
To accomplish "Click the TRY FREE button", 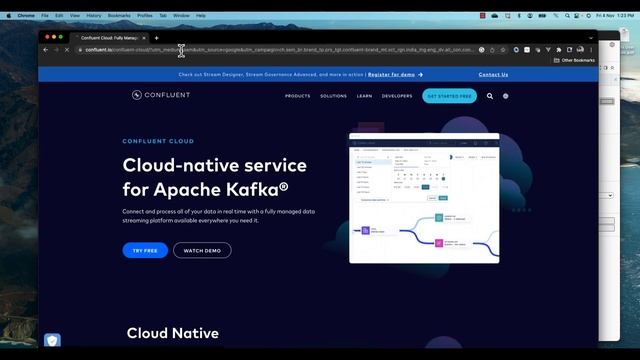I will pos(145,250).
